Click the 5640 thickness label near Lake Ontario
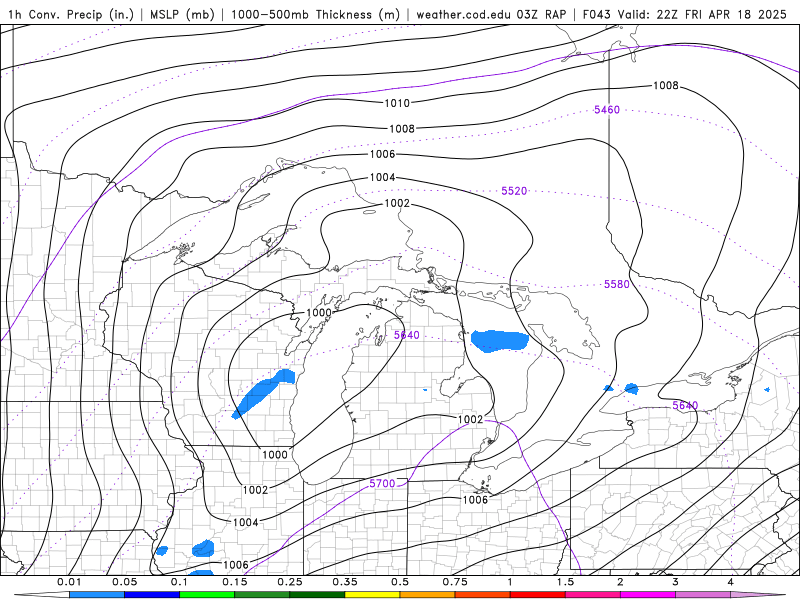The width and height of the screenshot is (800, 600). point(685,405)
